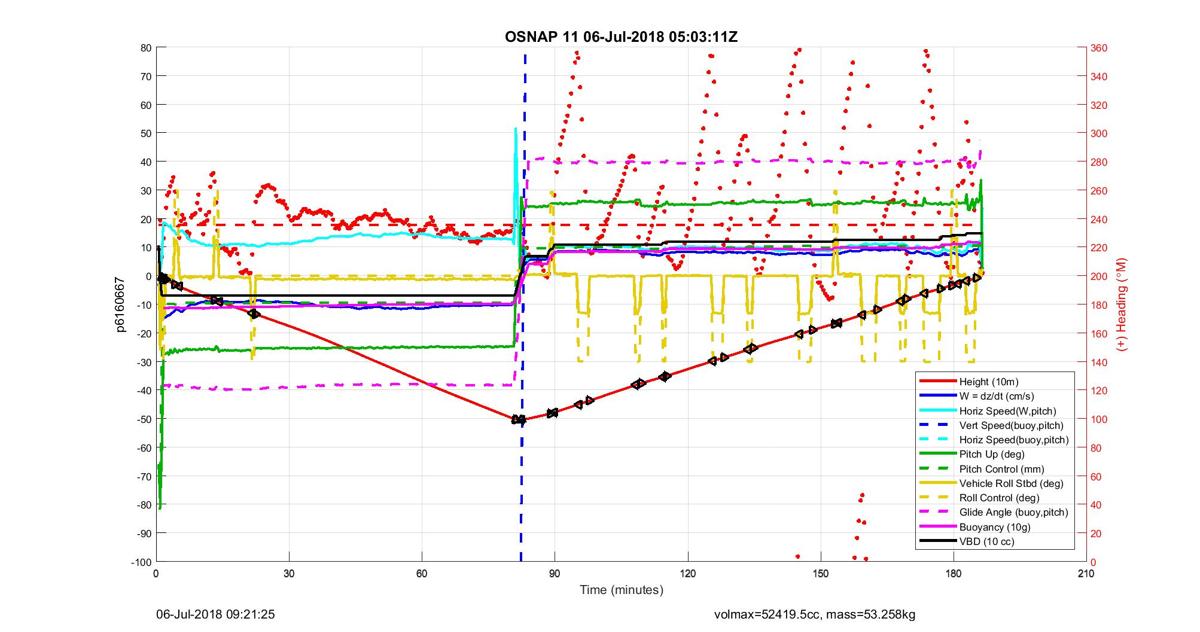Click right heading axis tick label "100"
1200x632 pixels.
pos(1100,420)
